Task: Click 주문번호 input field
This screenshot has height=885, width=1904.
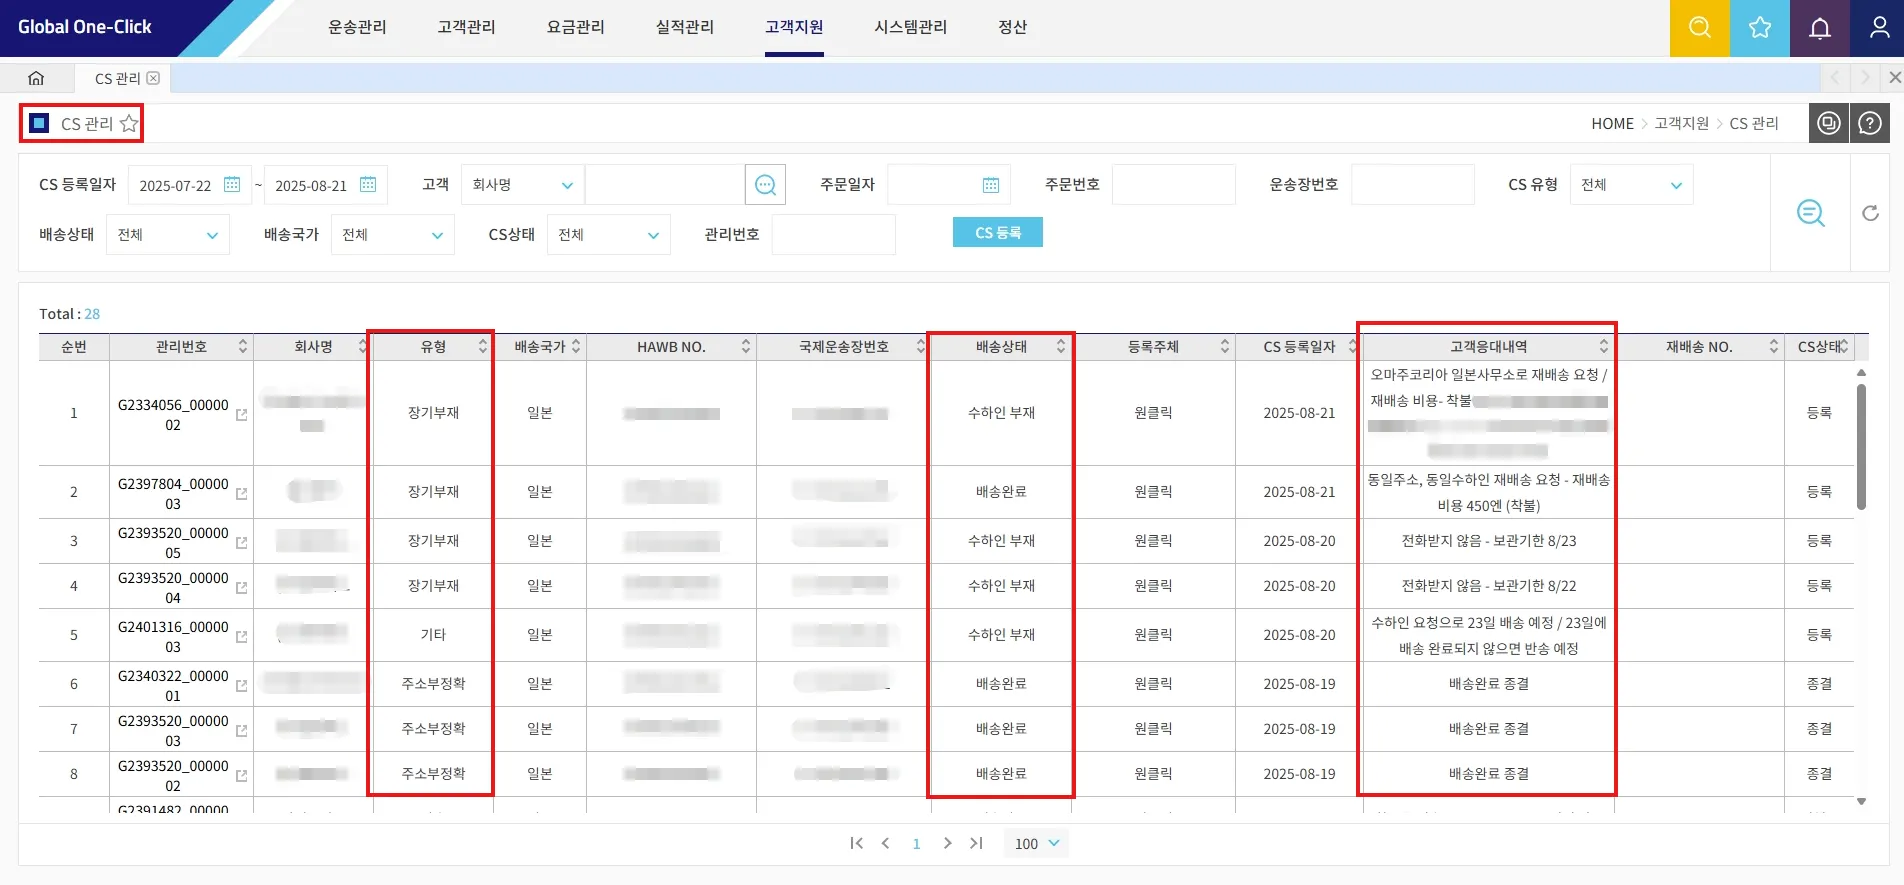Action: [1173, 185]
